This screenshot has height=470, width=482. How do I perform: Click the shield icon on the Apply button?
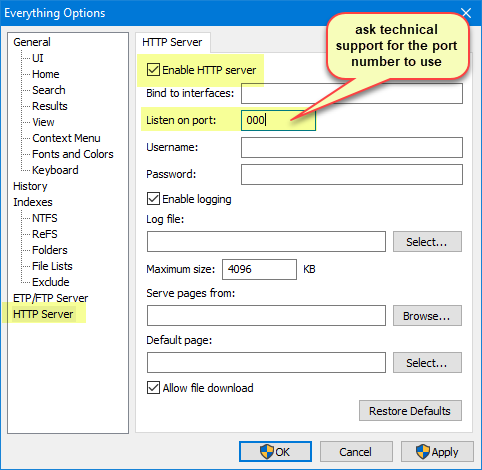coord(423,452)
